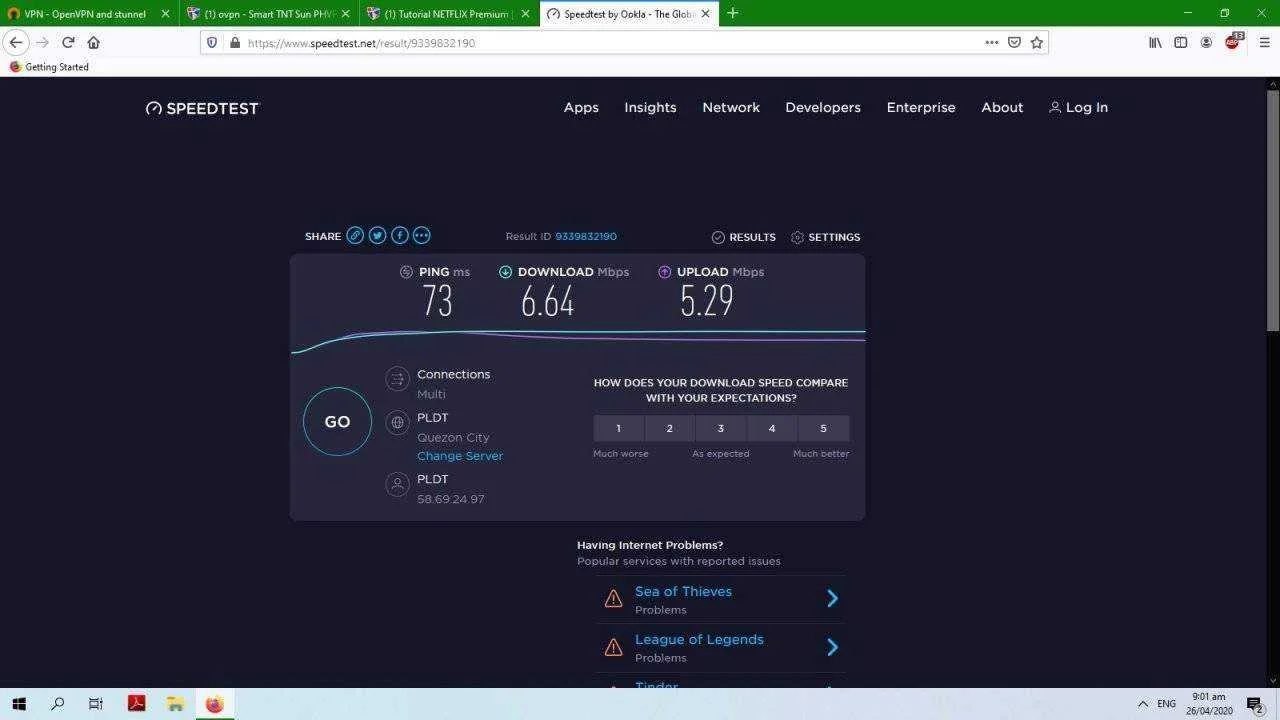Rate download speed as 5
This screenshot has height=720, width=1280.
824,428
